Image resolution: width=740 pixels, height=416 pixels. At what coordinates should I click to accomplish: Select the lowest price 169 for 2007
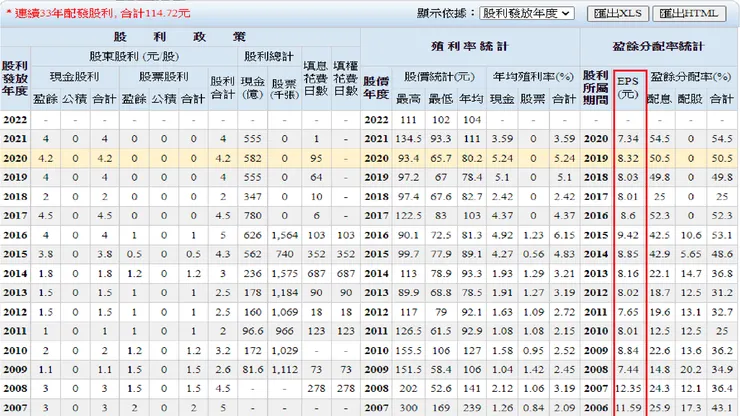tap(440, 408)
